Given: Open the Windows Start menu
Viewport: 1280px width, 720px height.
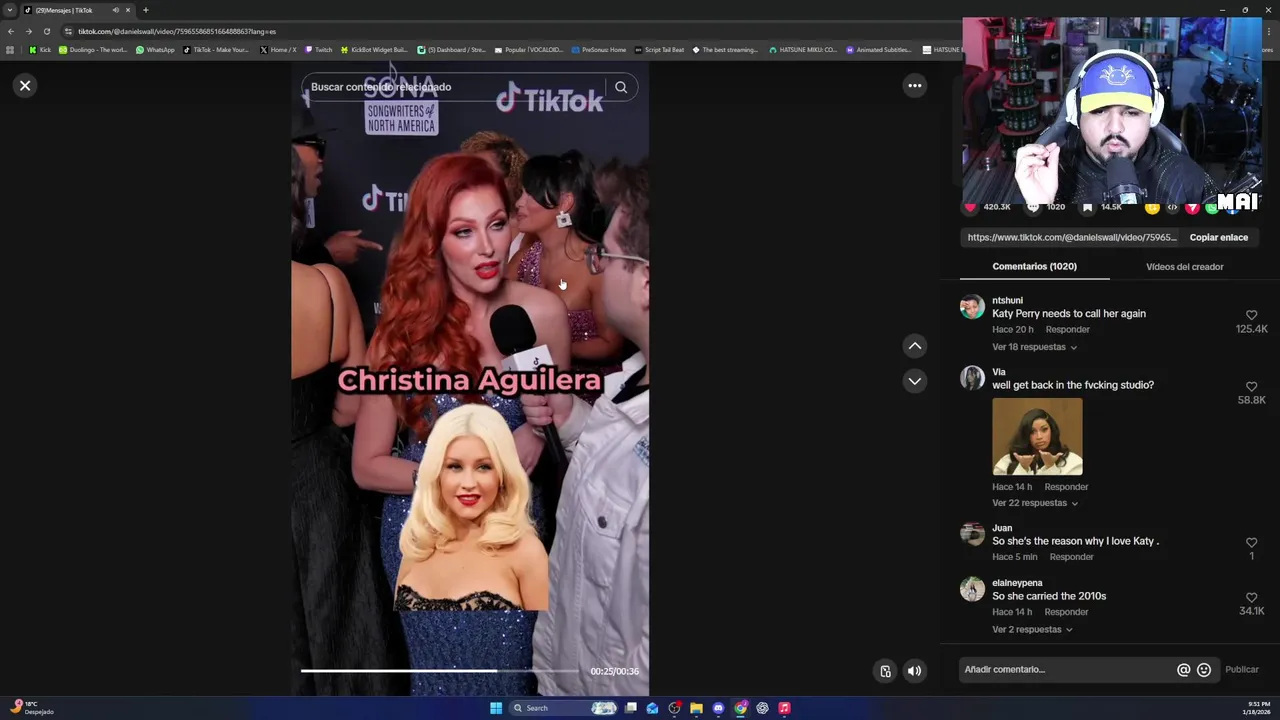Looking at the screenshot, I should [x=496, y=708].
